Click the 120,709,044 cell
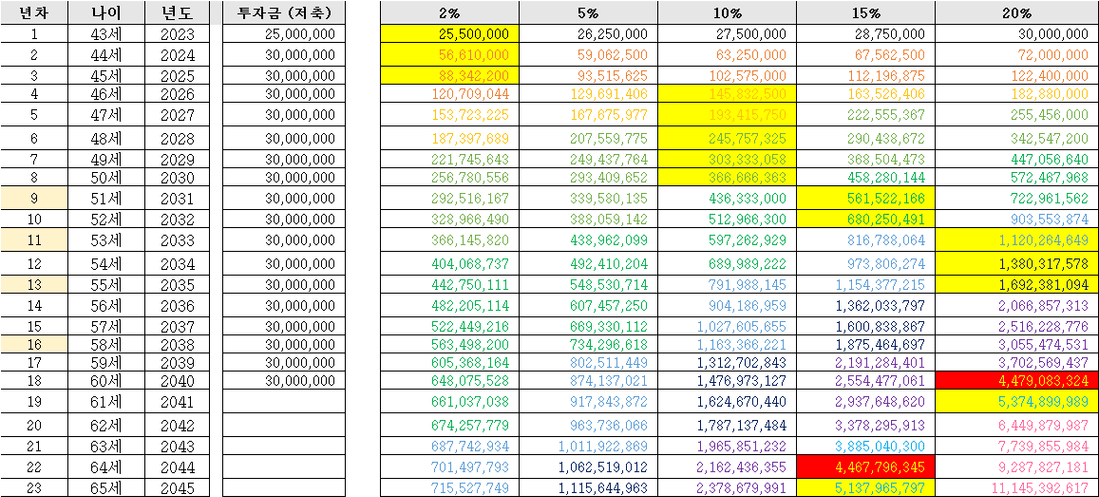This screenshot has width=1099, height=497. (450, 94)
